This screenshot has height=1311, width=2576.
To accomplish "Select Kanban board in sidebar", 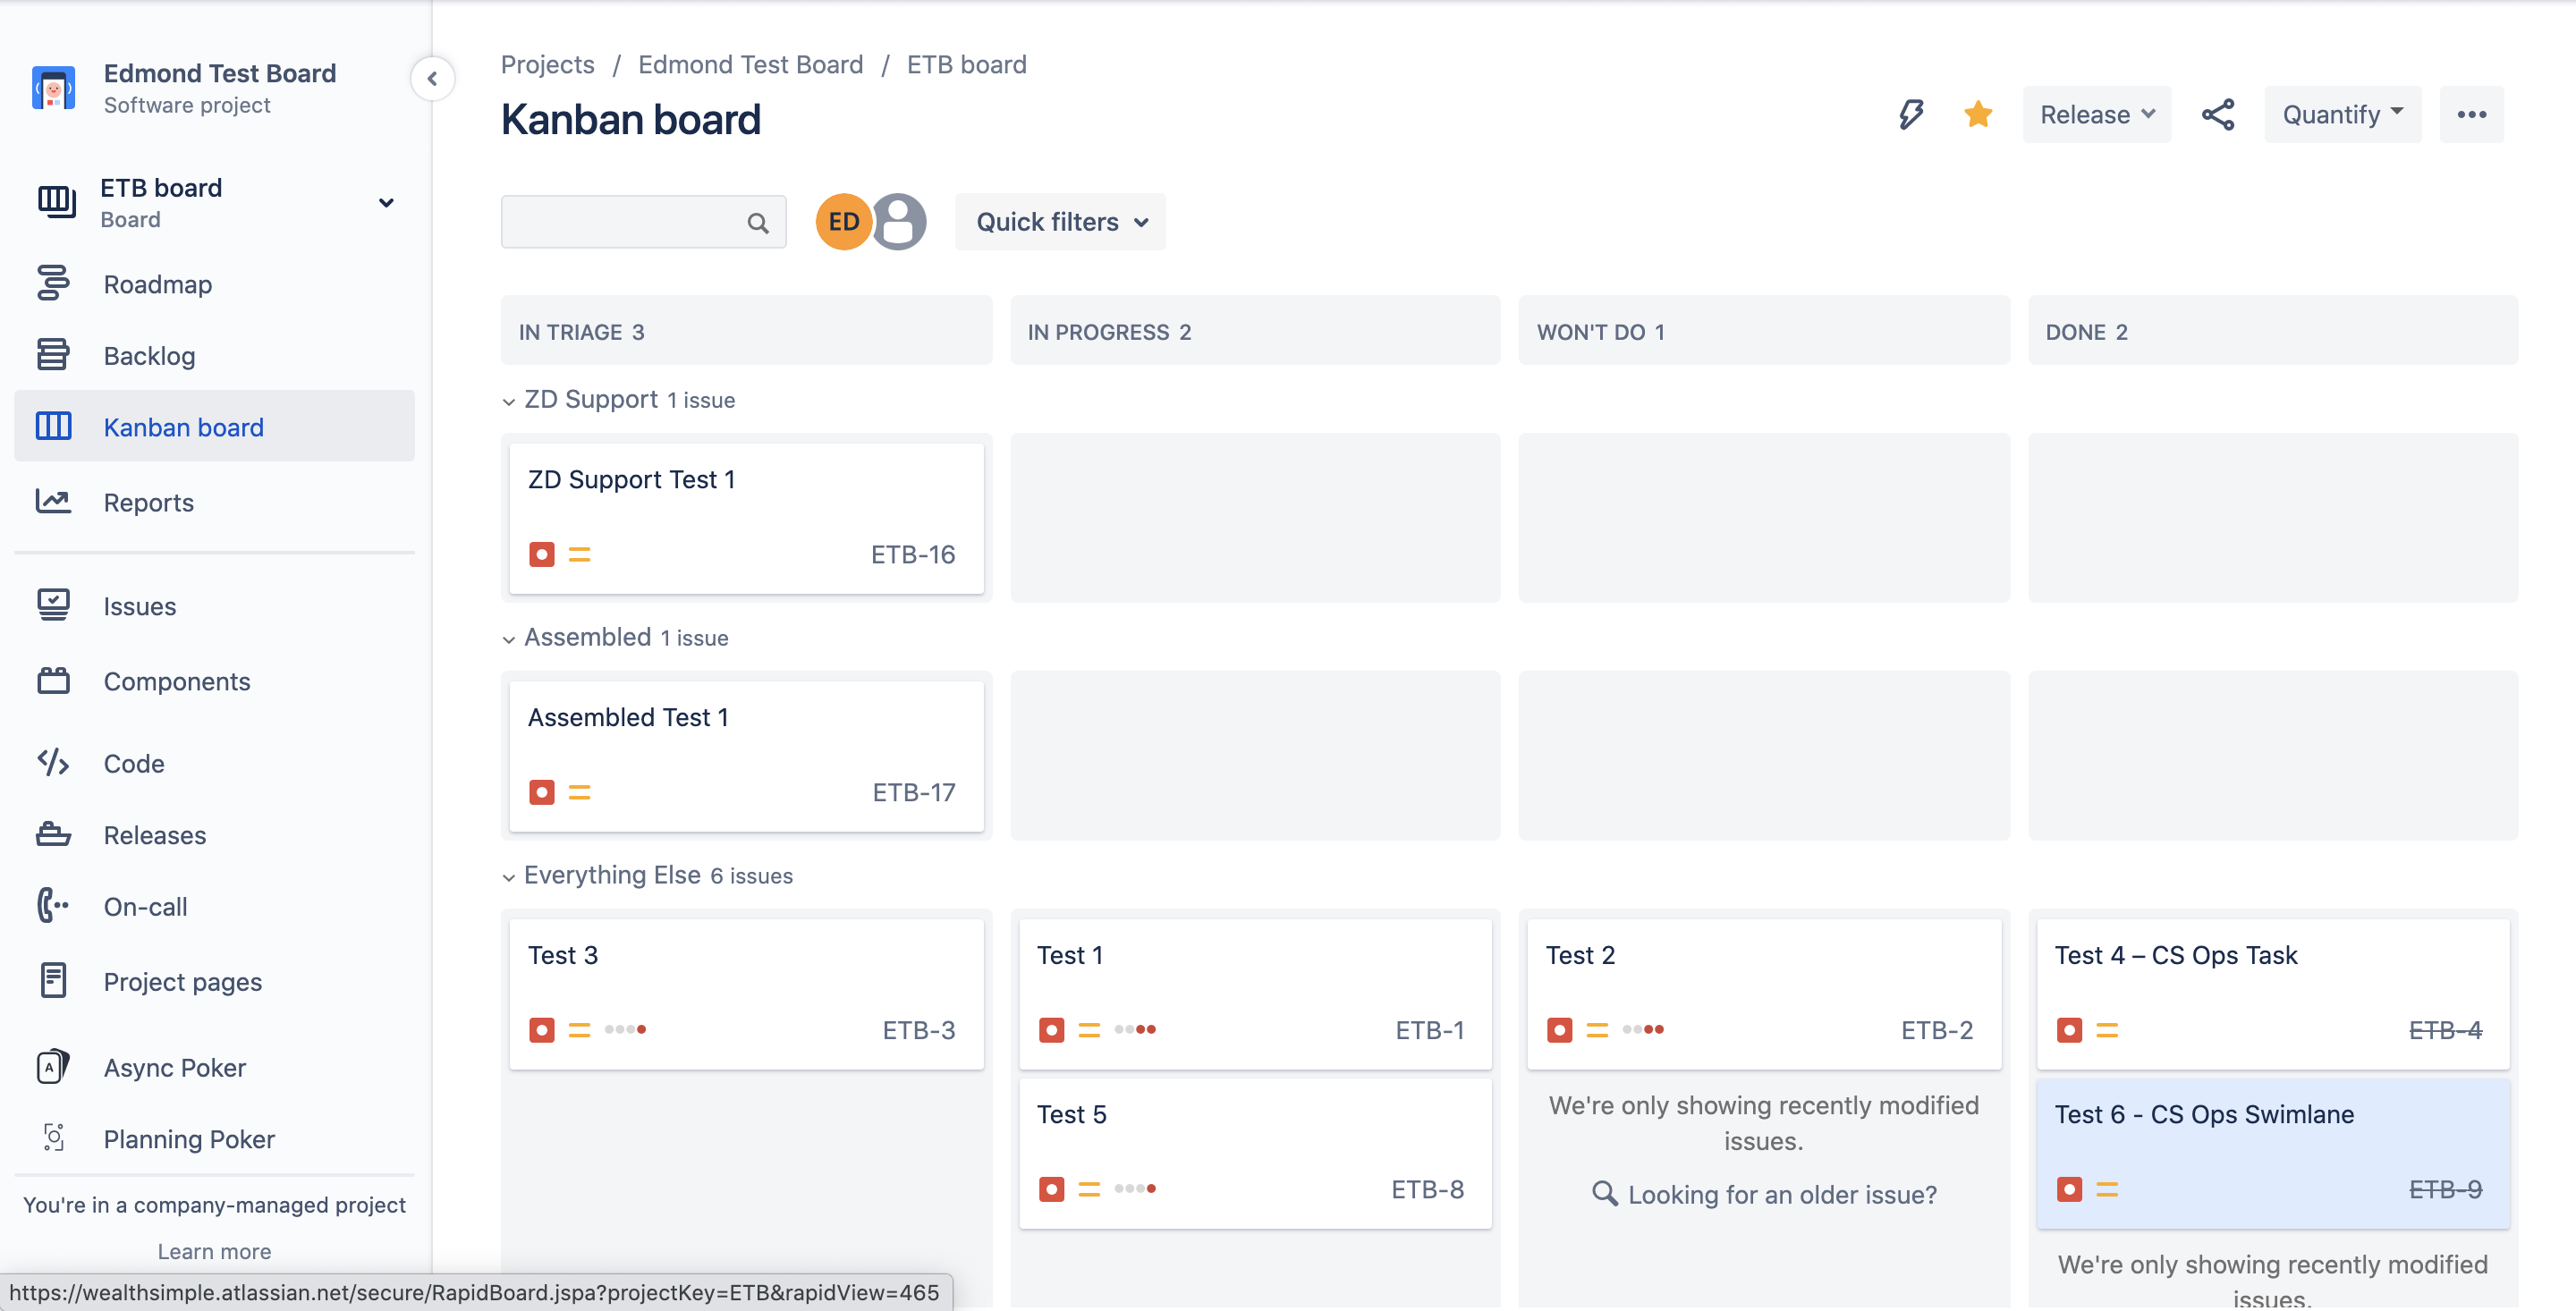I will pyautogui.click(x=214, y=426).
